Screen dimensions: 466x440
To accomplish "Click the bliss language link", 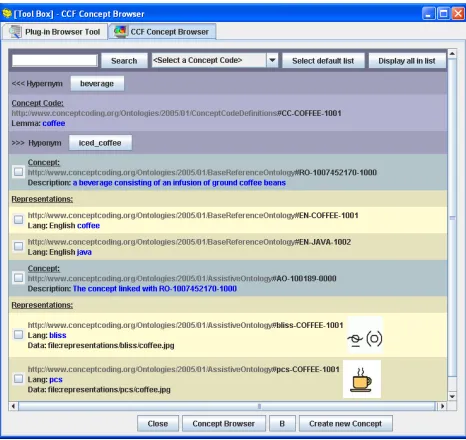I will click(x=58, y=335).
